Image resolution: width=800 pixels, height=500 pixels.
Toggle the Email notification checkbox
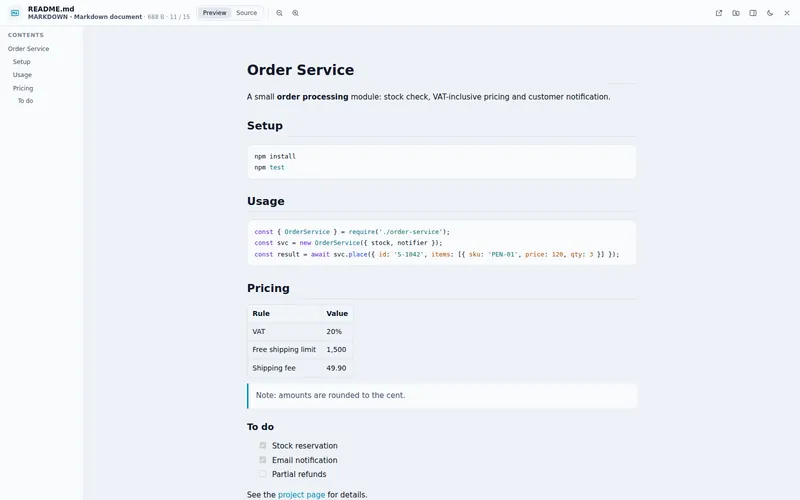click(x=263, y=460)
